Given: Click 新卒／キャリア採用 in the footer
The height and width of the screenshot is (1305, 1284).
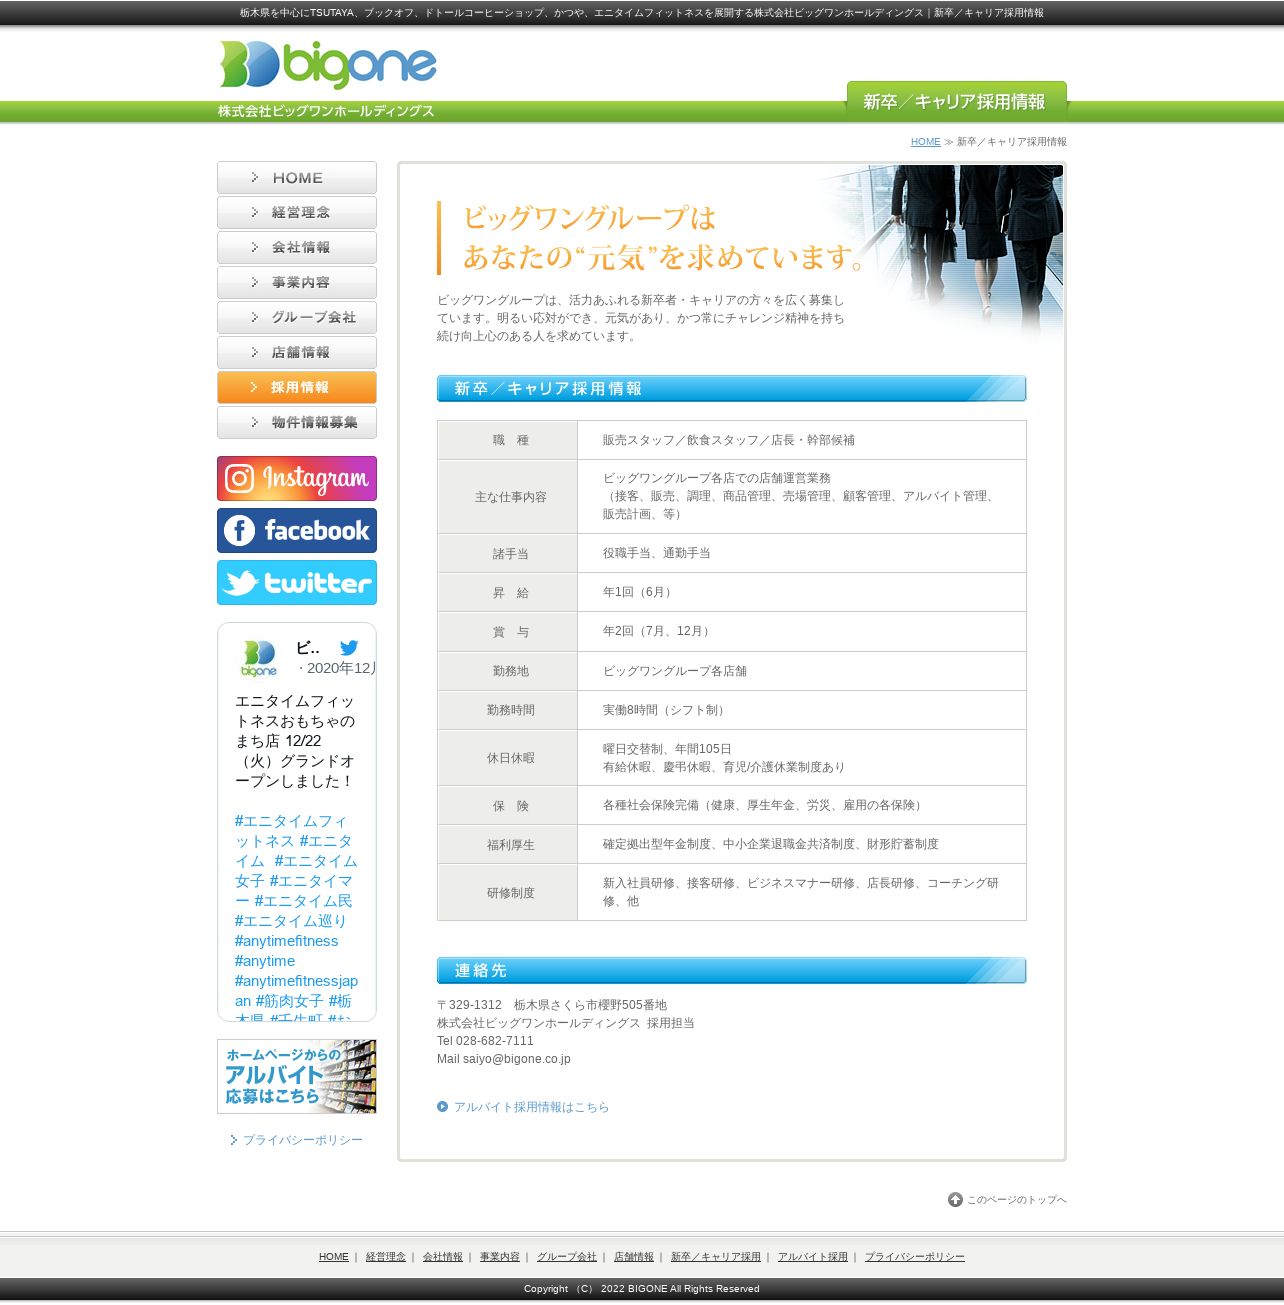Looking at the screenshot, I should tap(716, 1257).
